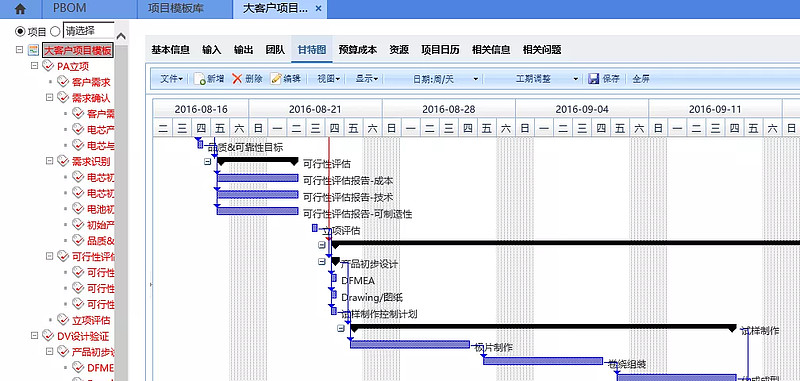Click the 保存 floppy disk save icon
Image resolution: width=800 pixels, height=381 pixels.
point(593,79)
